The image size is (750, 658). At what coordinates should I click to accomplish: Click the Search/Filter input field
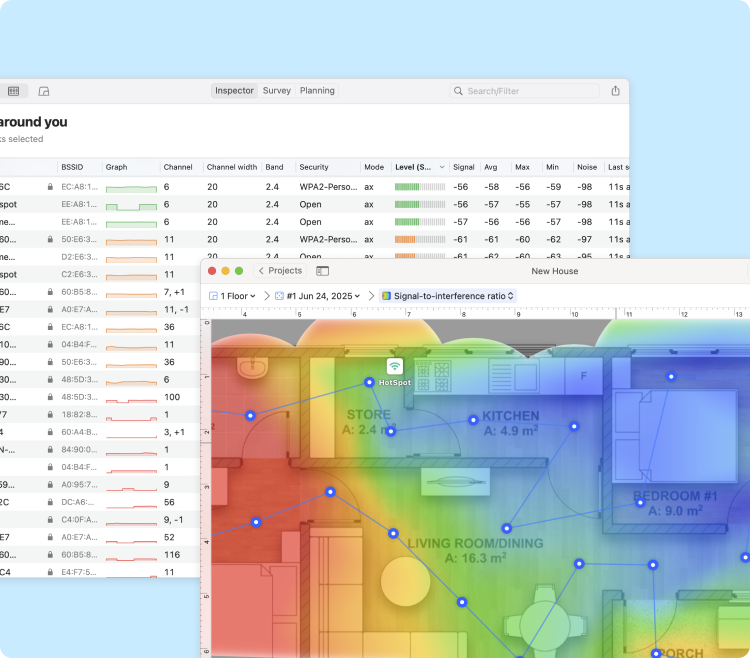524,91
